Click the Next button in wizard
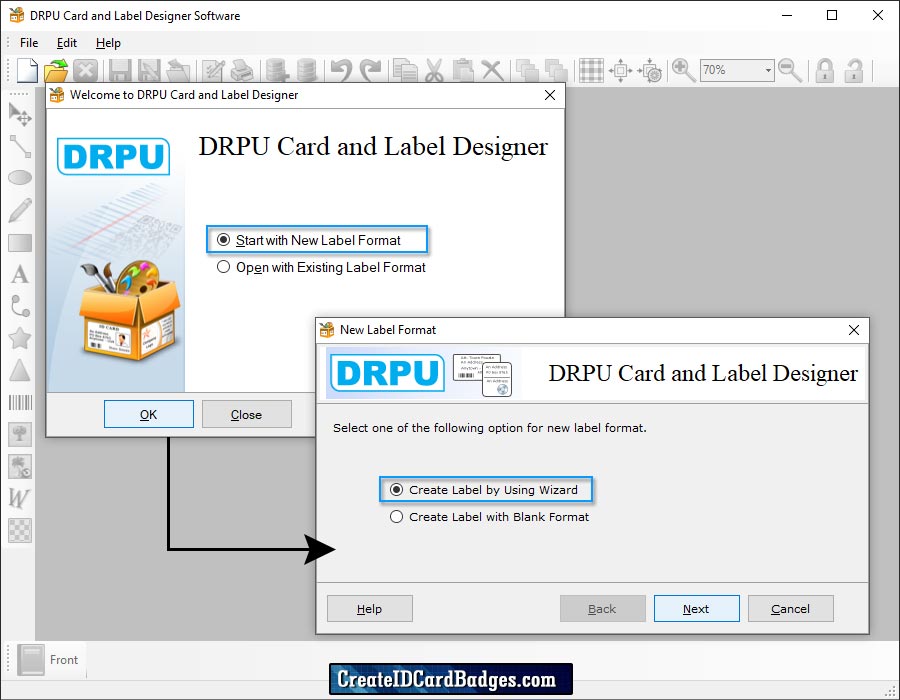The image size is (900, 700). pyautogui.click(x=696, y=609)
